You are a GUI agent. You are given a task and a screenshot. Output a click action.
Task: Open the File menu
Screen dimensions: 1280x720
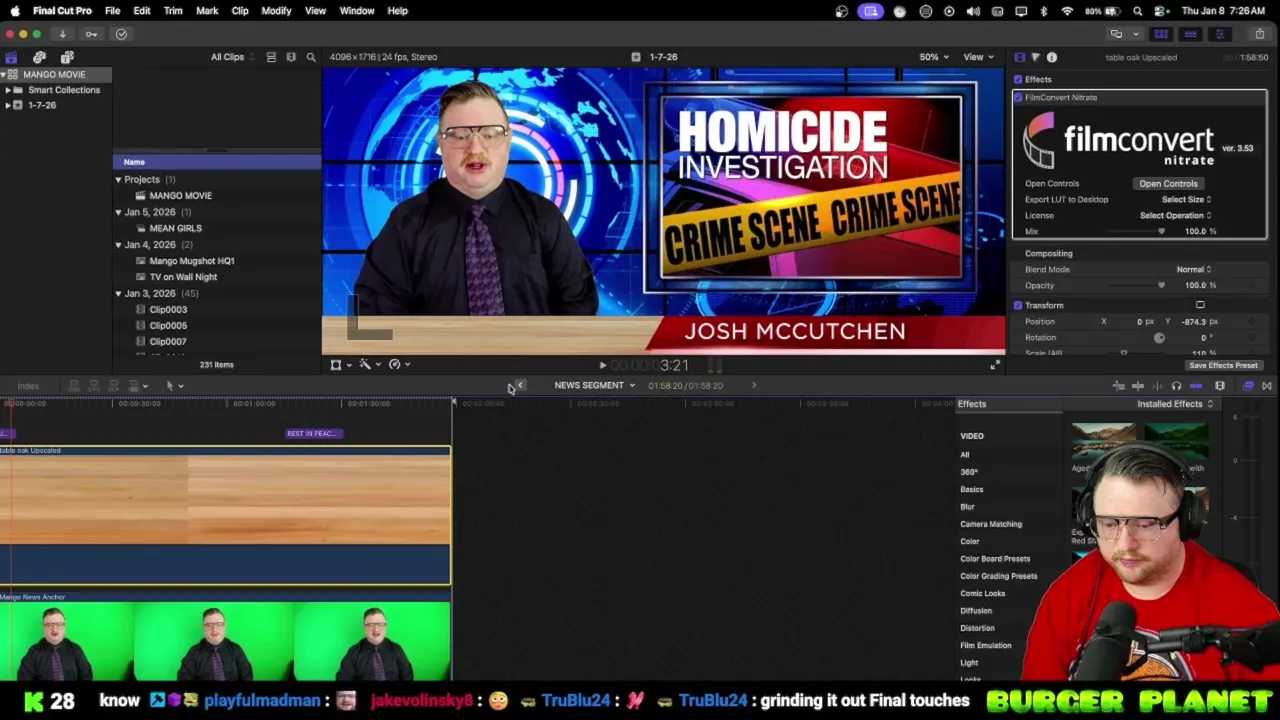coord(113,11)
